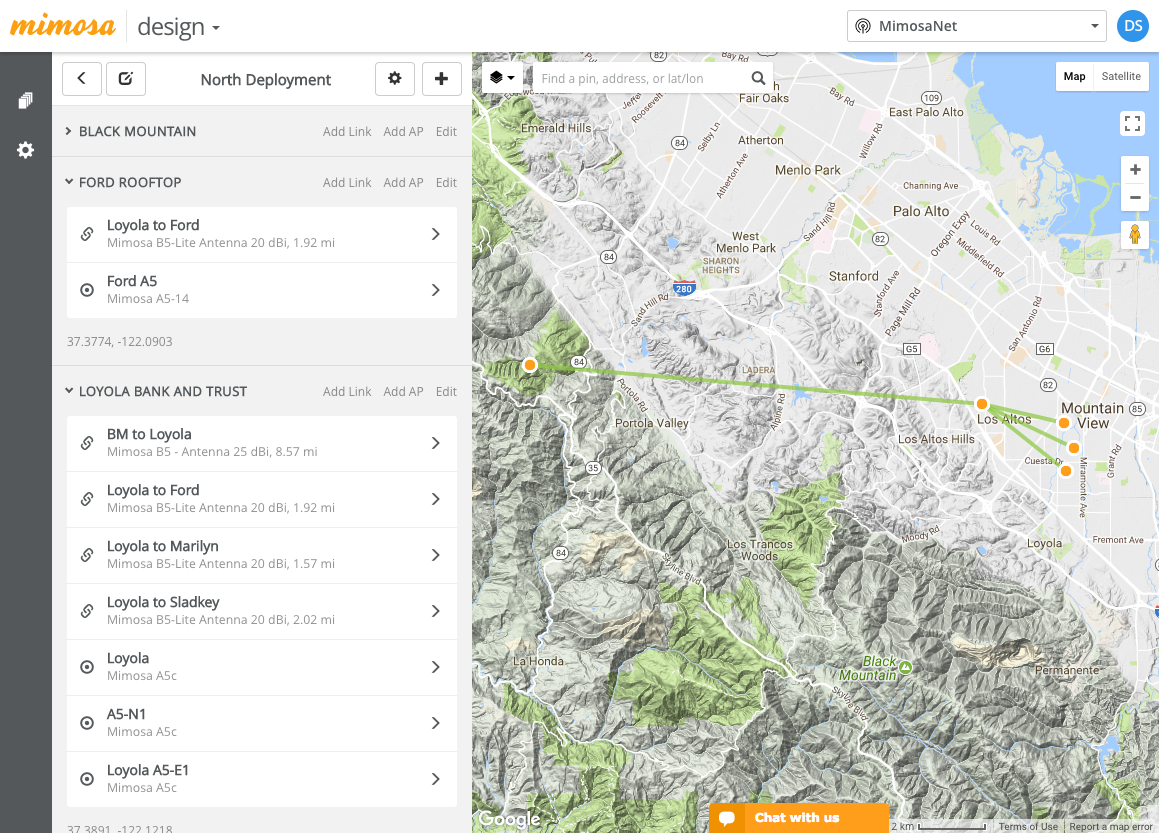Image resolution: width=1159 pixels, height=833 pixels.
Task: Click the edit project name icon
Action: [x=126, y=79]
